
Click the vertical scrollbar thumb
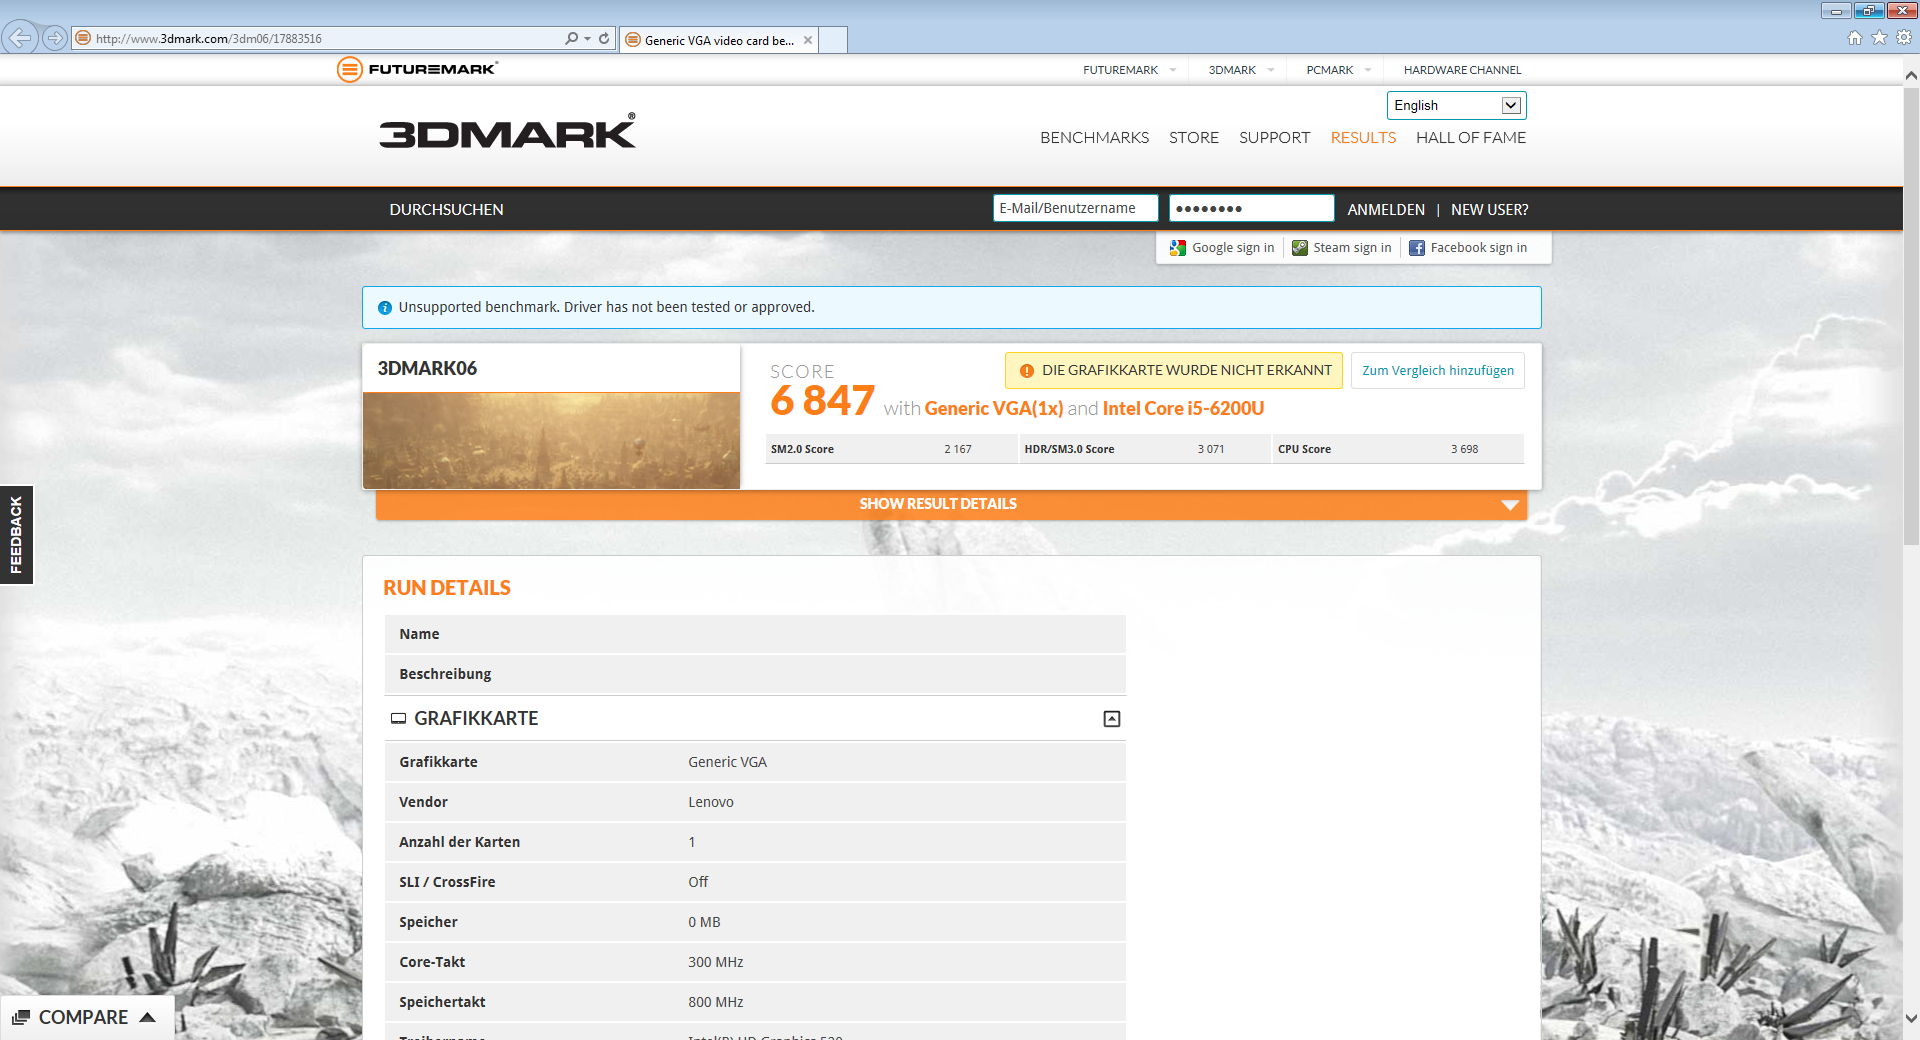pyautogui.click(x=1911, y=316)
